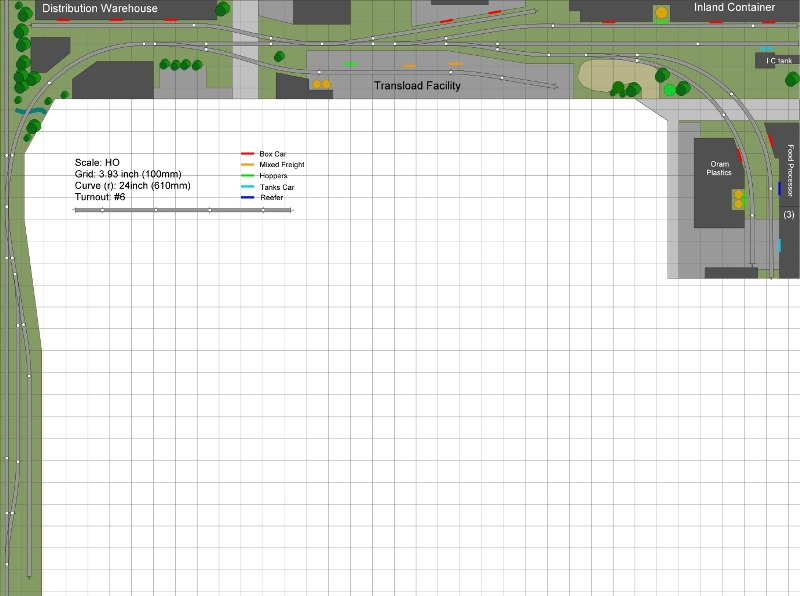Click the yellow tanks next to Oram Plastics
Image resolution: width=800 pixels, height=596 pixels.
coord(739,199)
